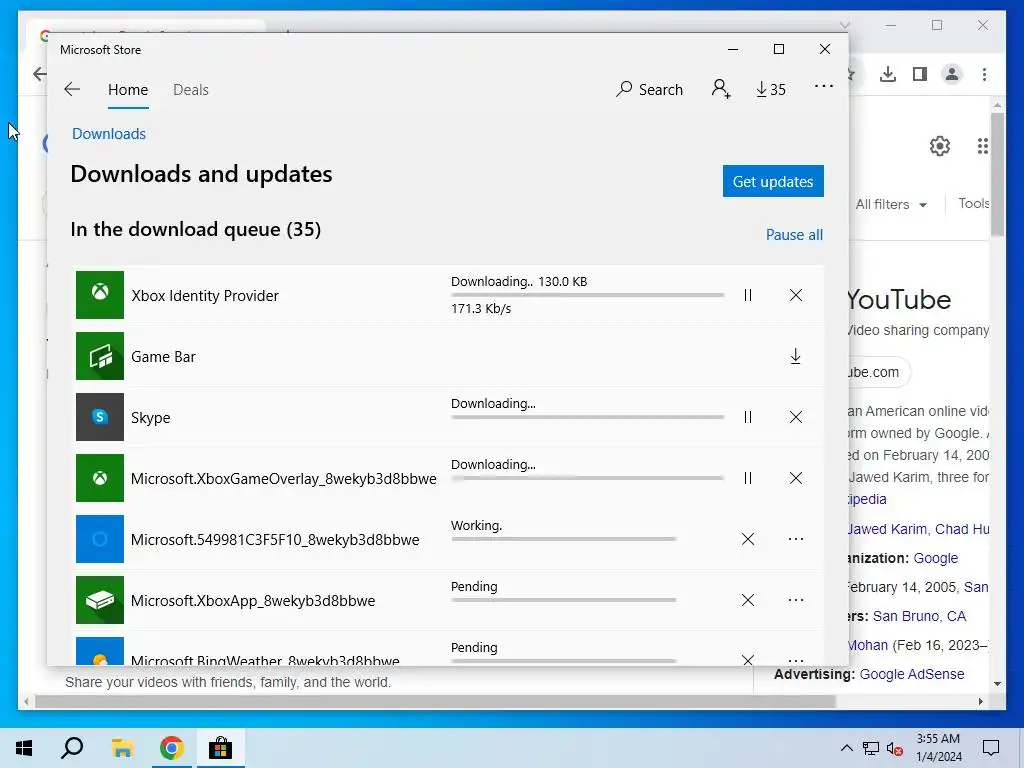The height and width of the screenshot is (768, 1024).
Task: Click the network tray icon
Action: [871, 748]
